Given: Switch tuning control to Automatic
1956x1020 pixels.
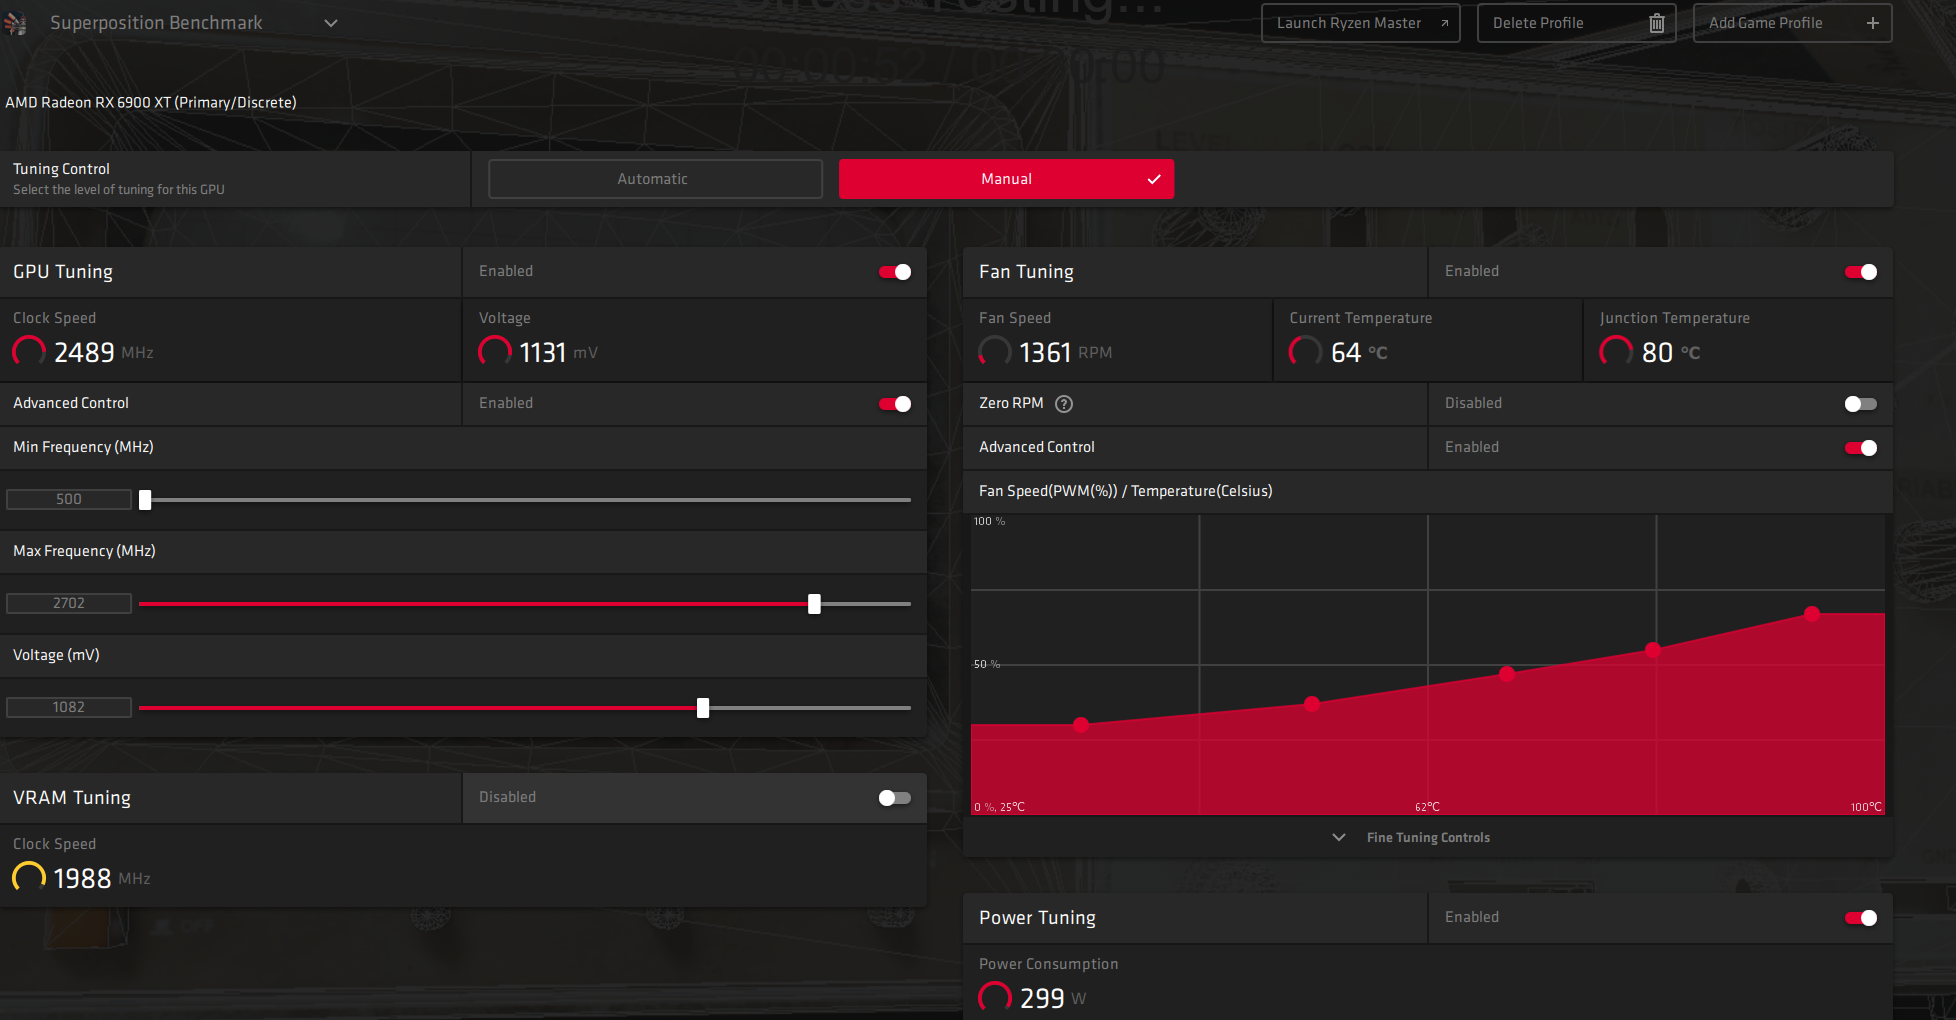Looking at the screenshot, I should [655, 179].
